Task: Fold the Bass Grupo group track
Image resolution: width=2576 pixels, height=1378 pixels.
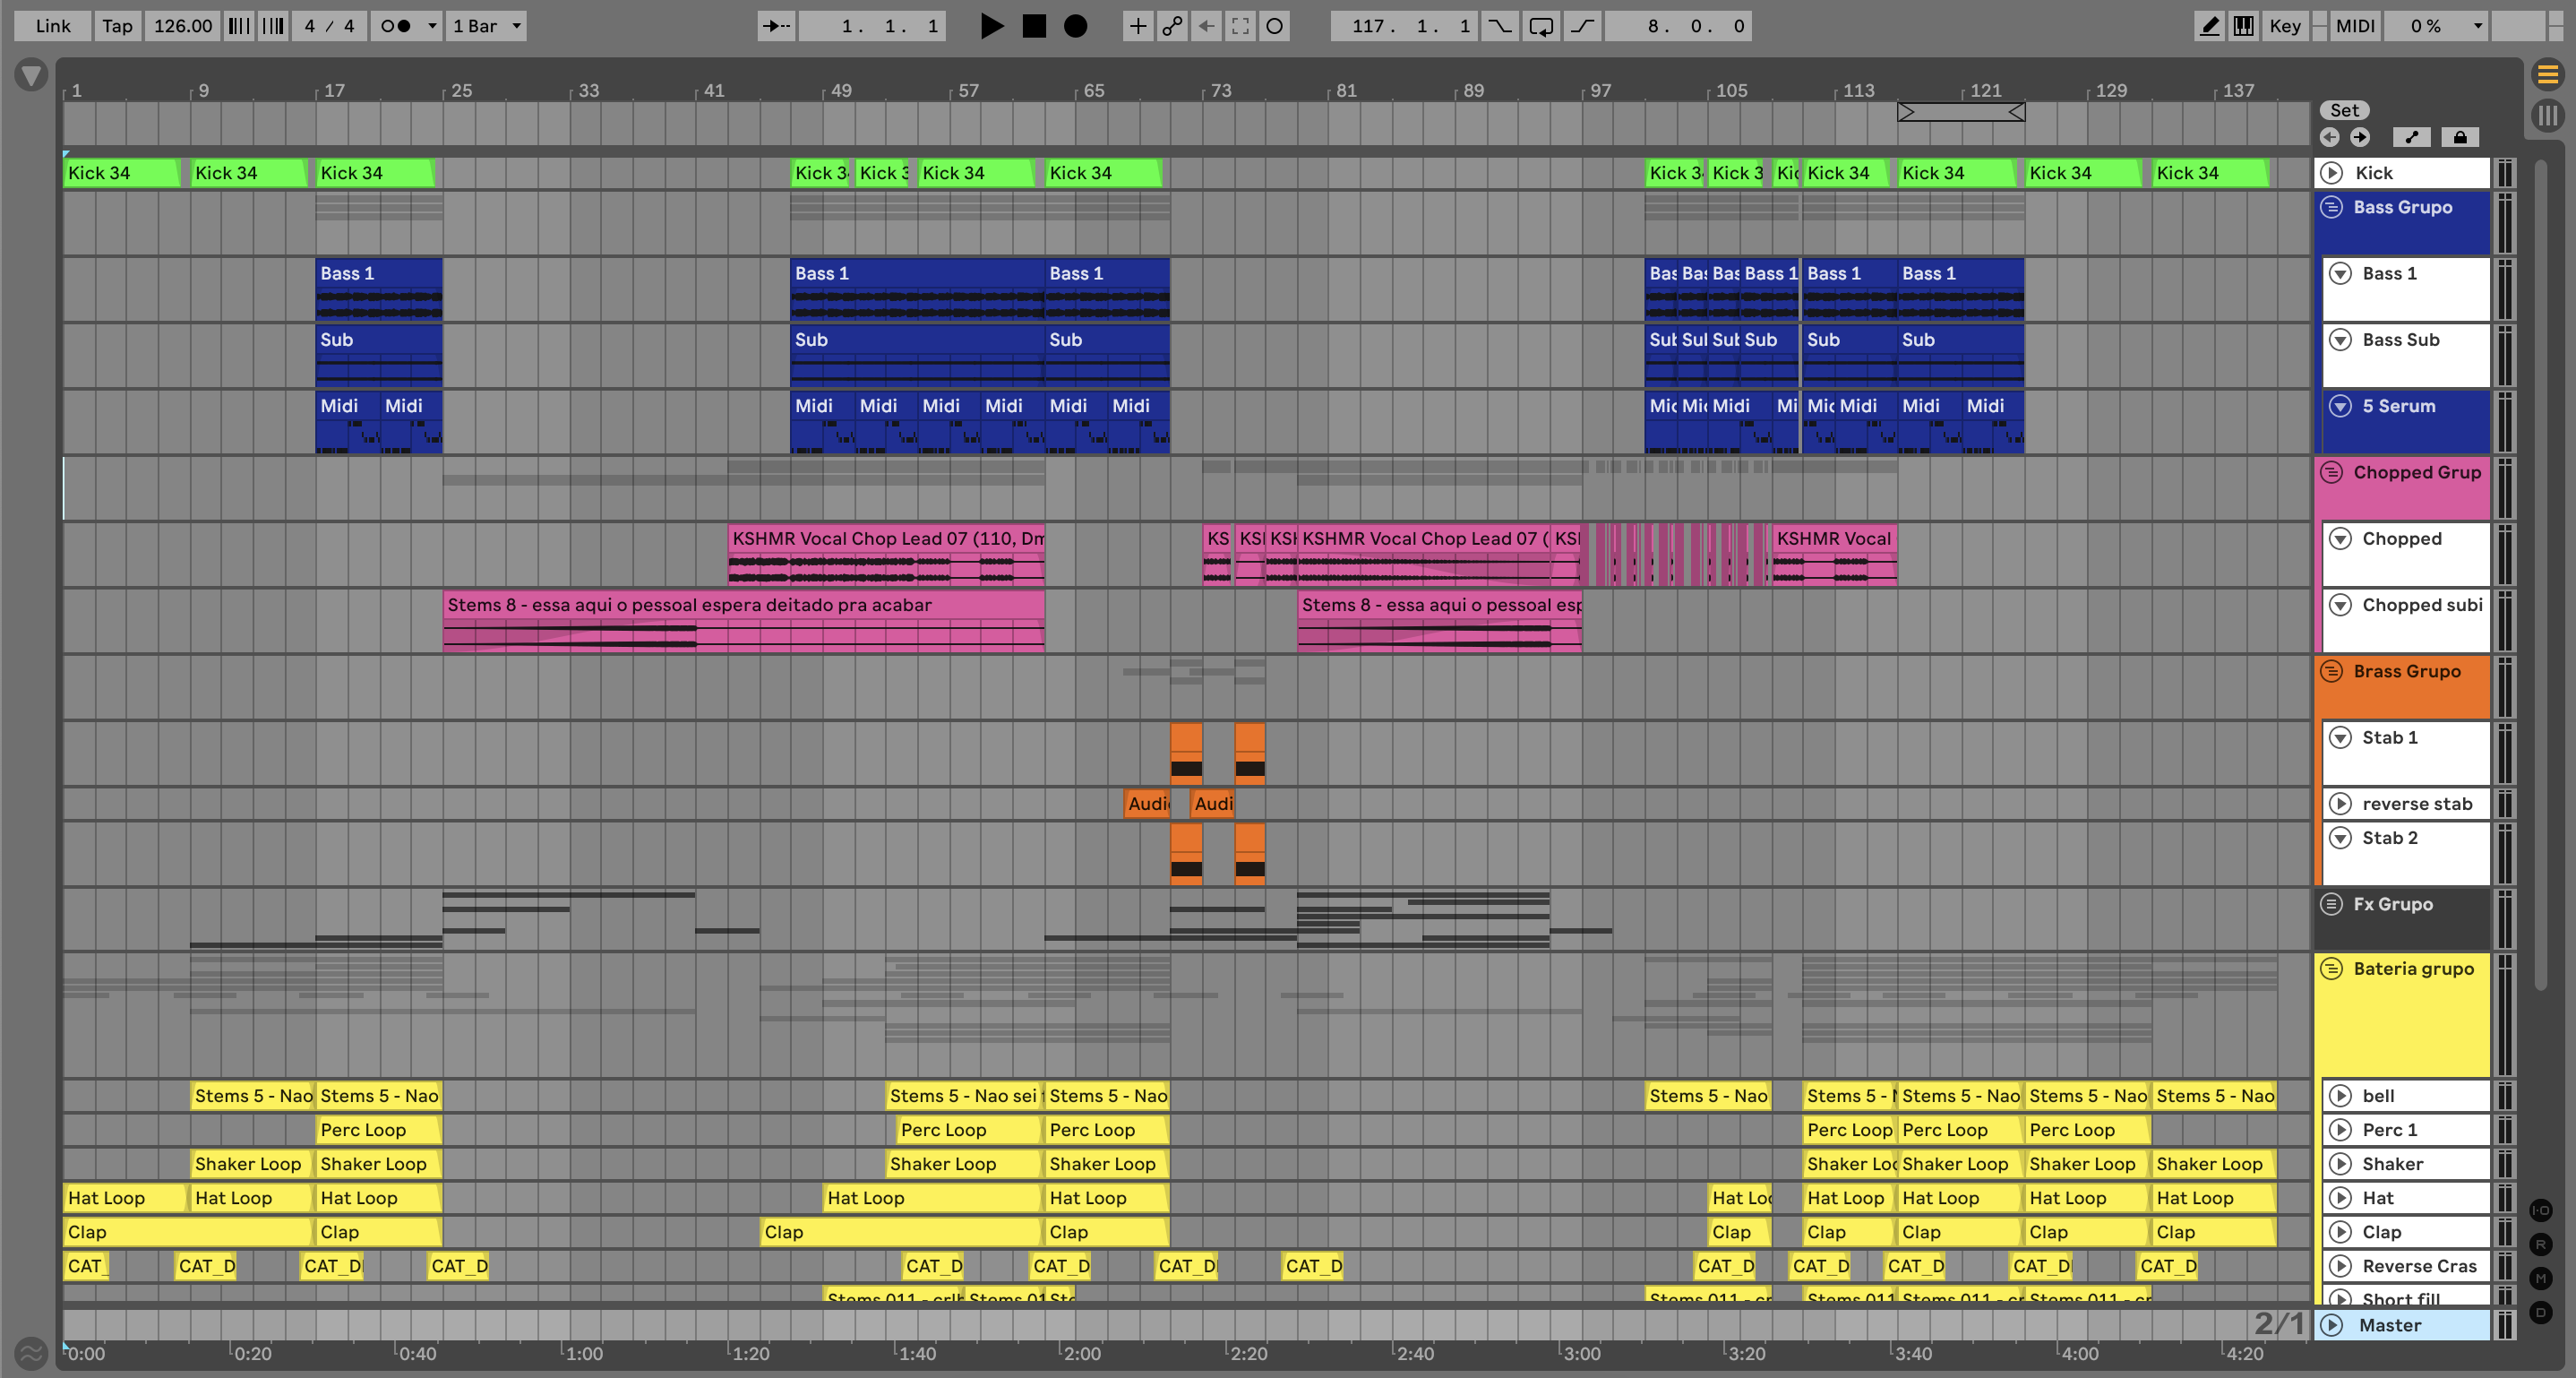Action: (2331, 207)
